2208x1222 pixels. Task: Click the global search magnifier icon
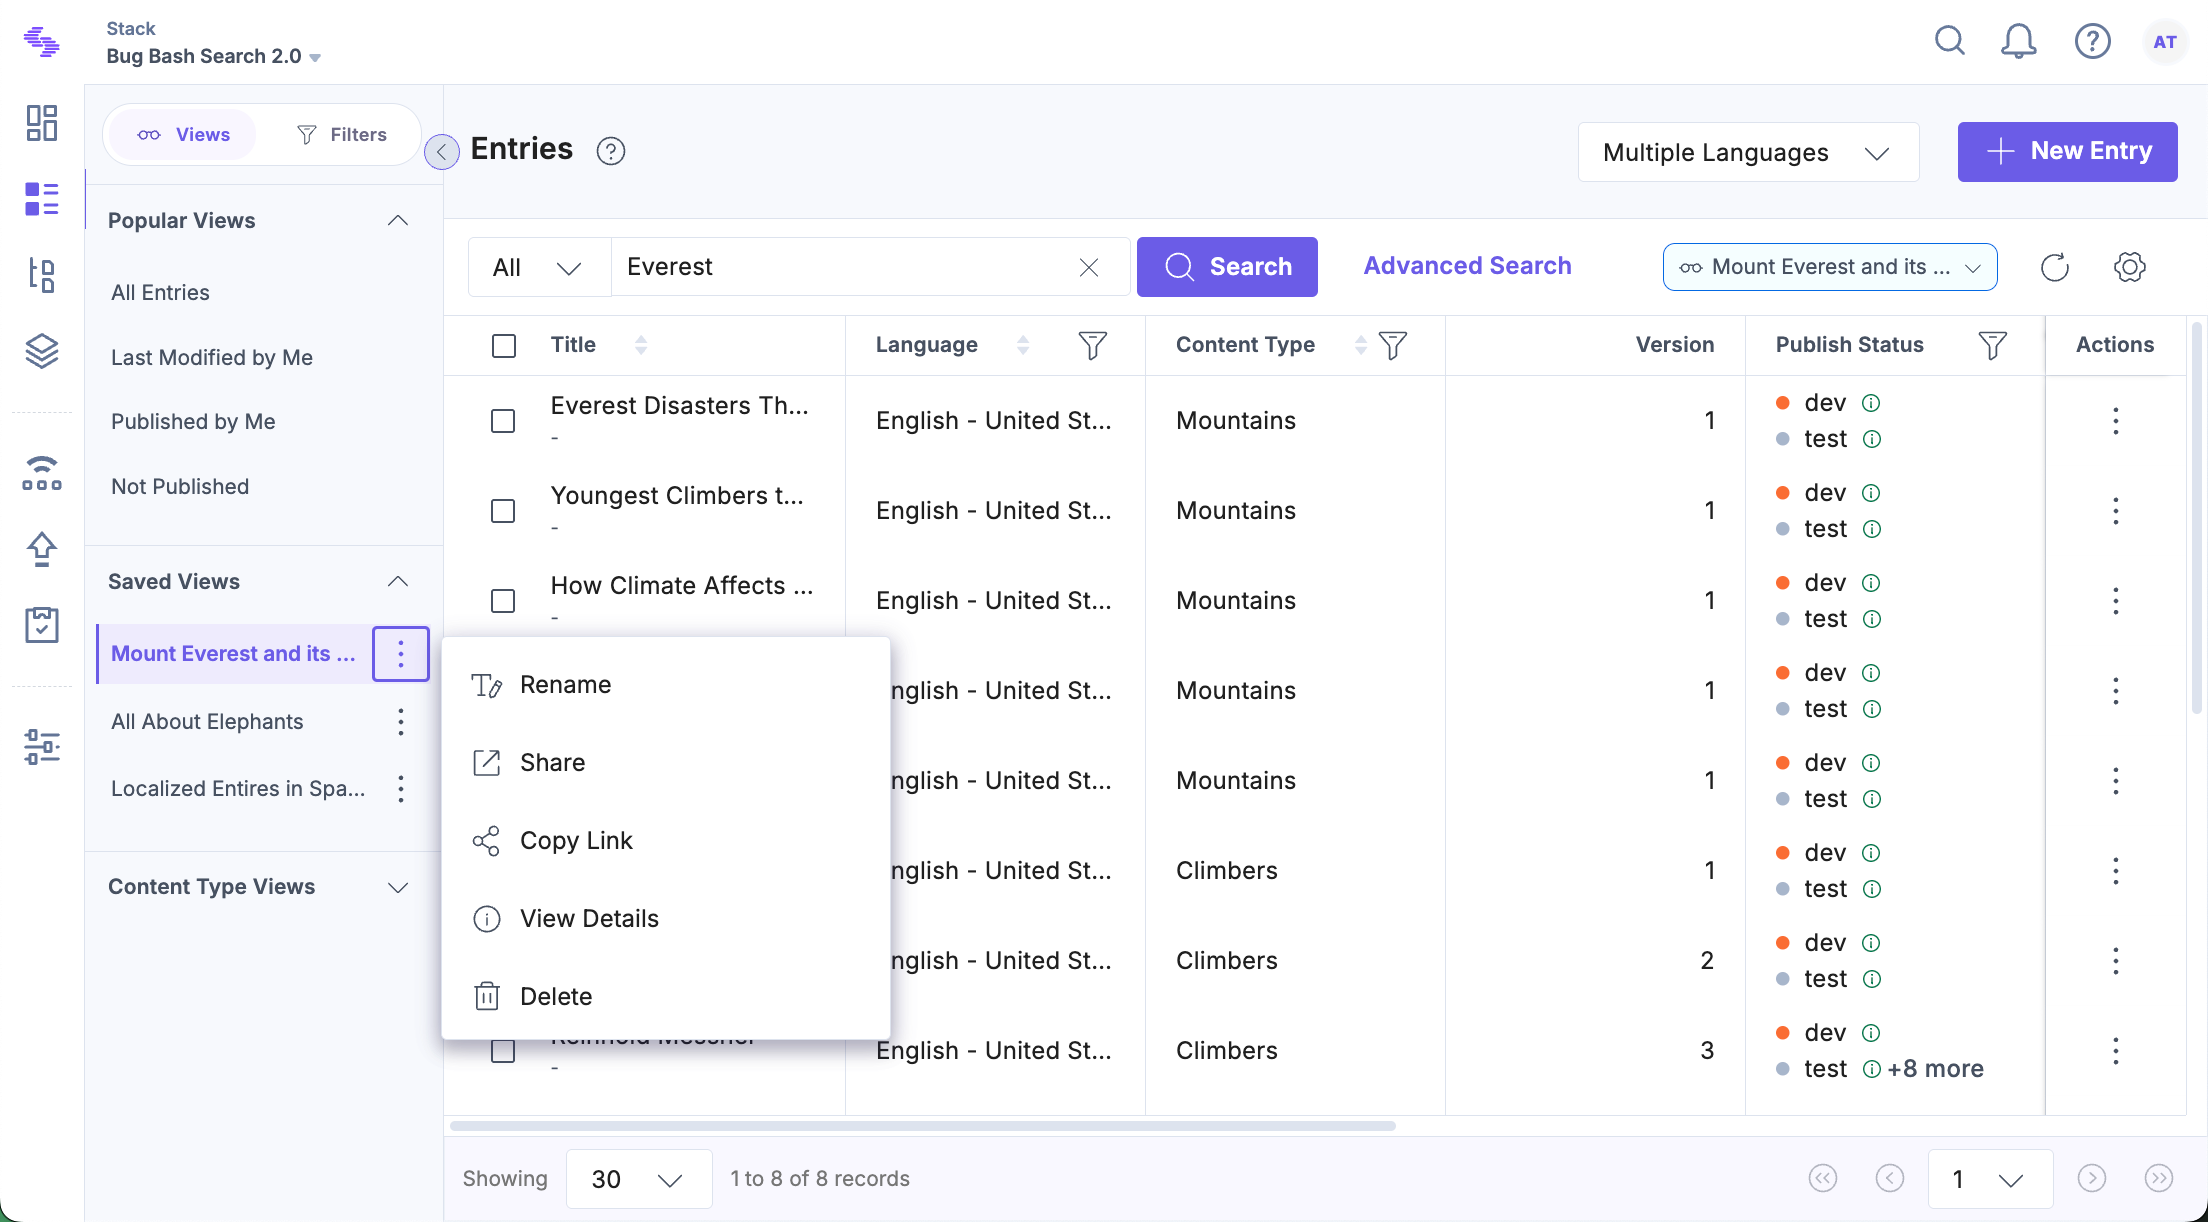pyautogui.click(x=1950, y=41)
